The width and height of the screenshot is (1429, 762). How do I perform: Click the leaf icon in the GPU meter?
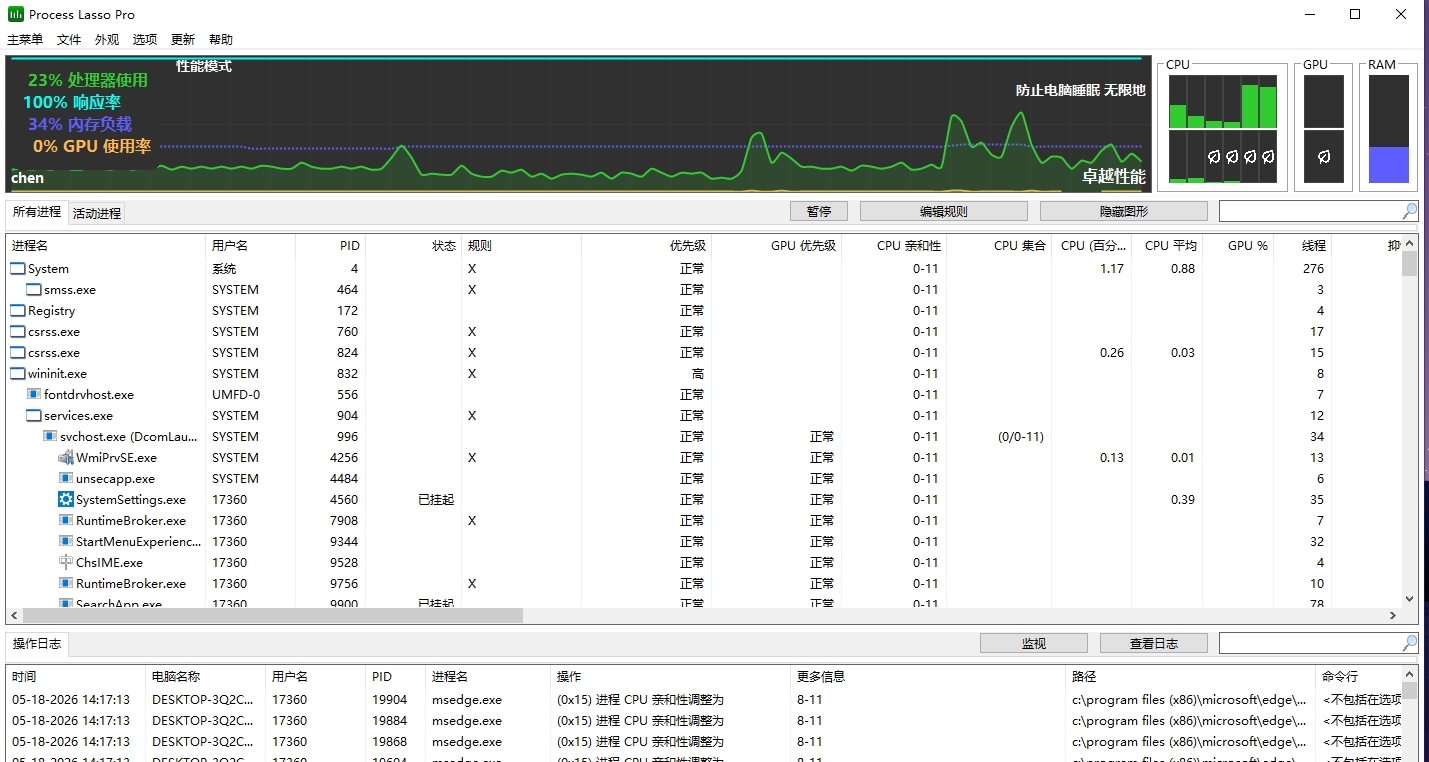(1324, 157)
